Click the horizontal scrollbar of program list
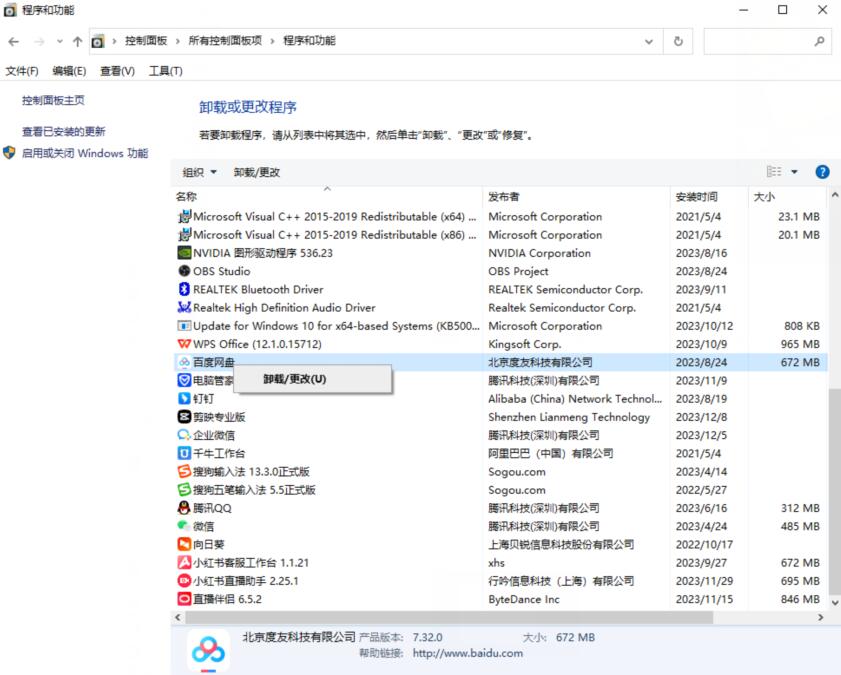The height and width of the screenshot is (675, 841). coord(449,617)
